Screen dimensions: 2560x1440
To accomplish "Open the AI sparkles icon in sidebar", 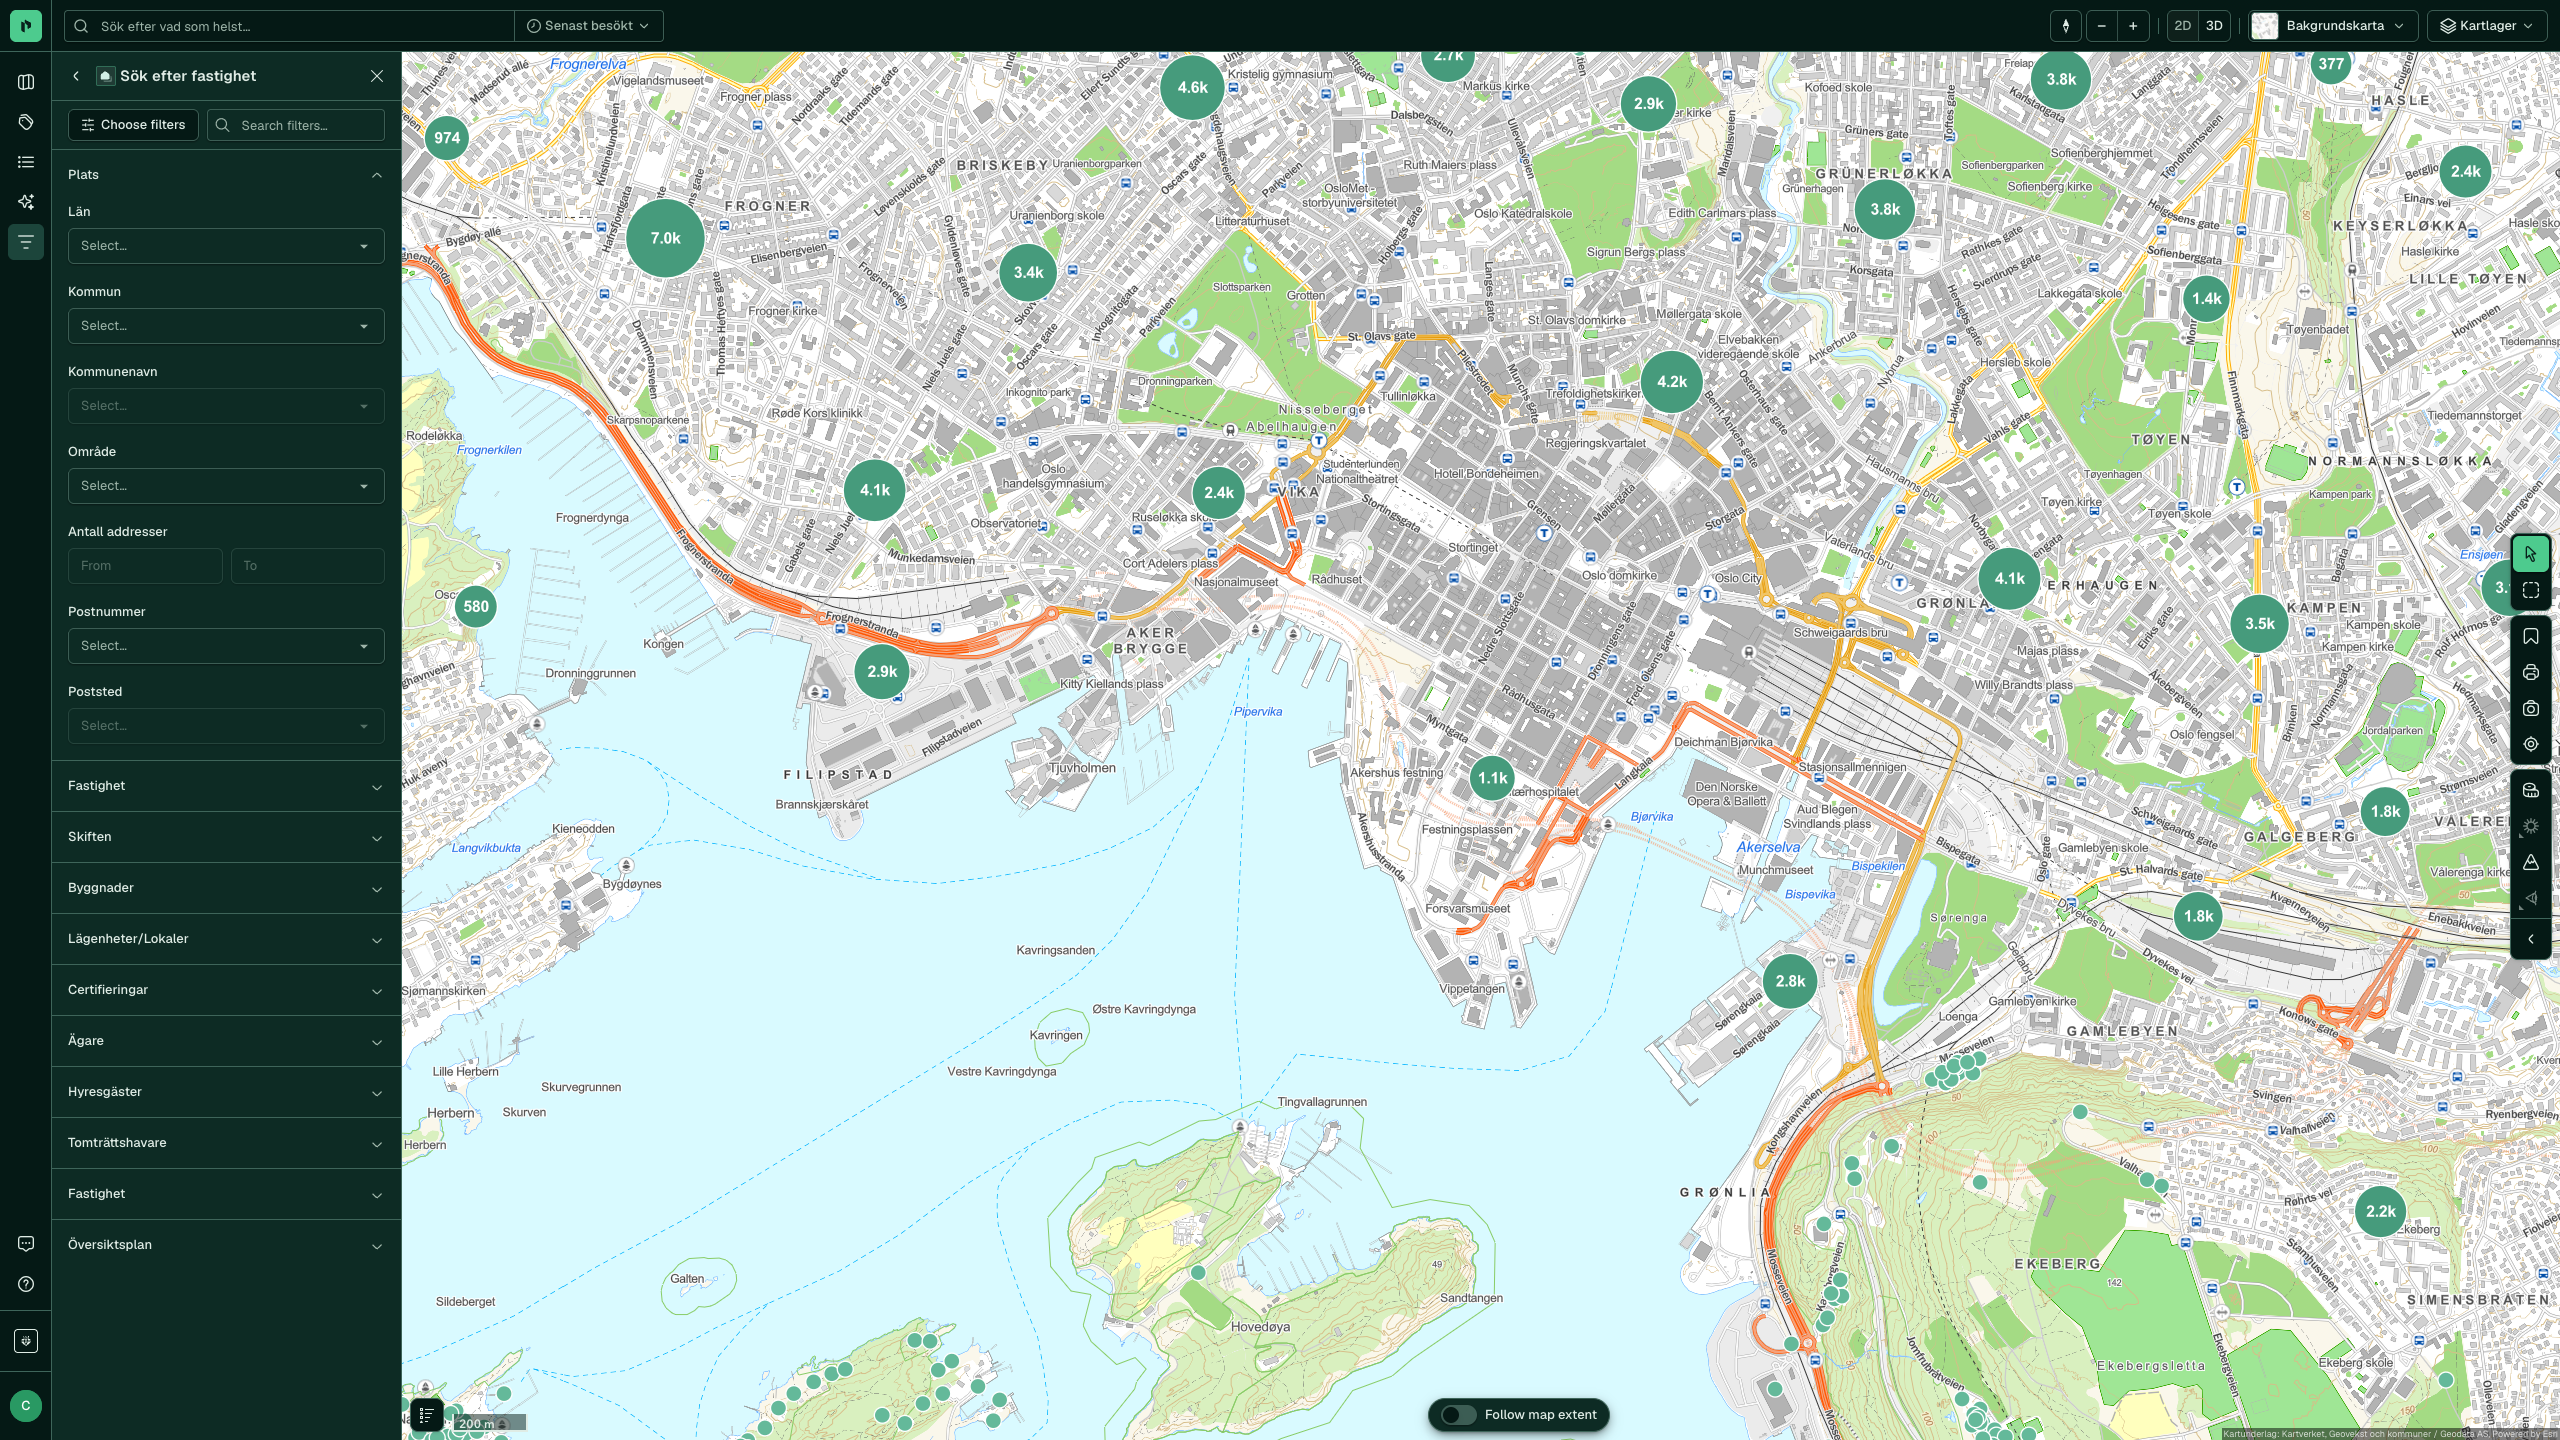I will (x=26, y=202).
